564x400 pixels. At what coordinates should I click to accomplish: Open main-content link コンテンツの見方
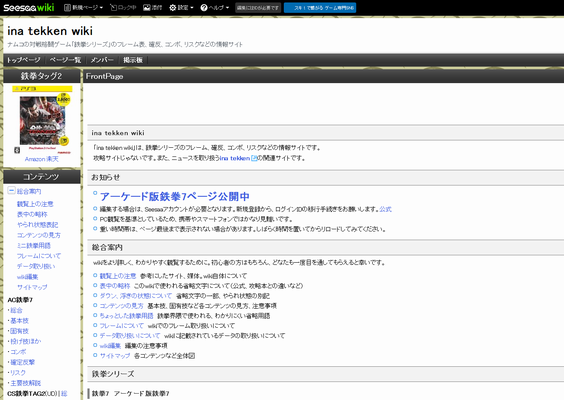(122, 306)
